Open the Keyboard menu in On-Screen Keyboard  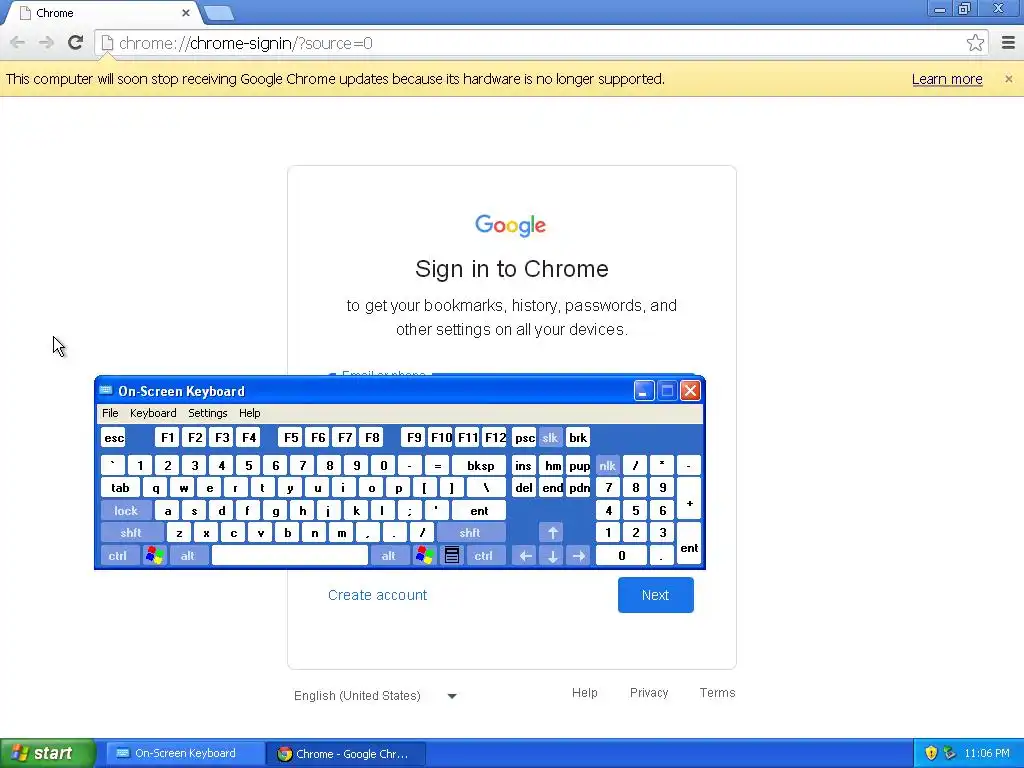click(x=153, y=413)
